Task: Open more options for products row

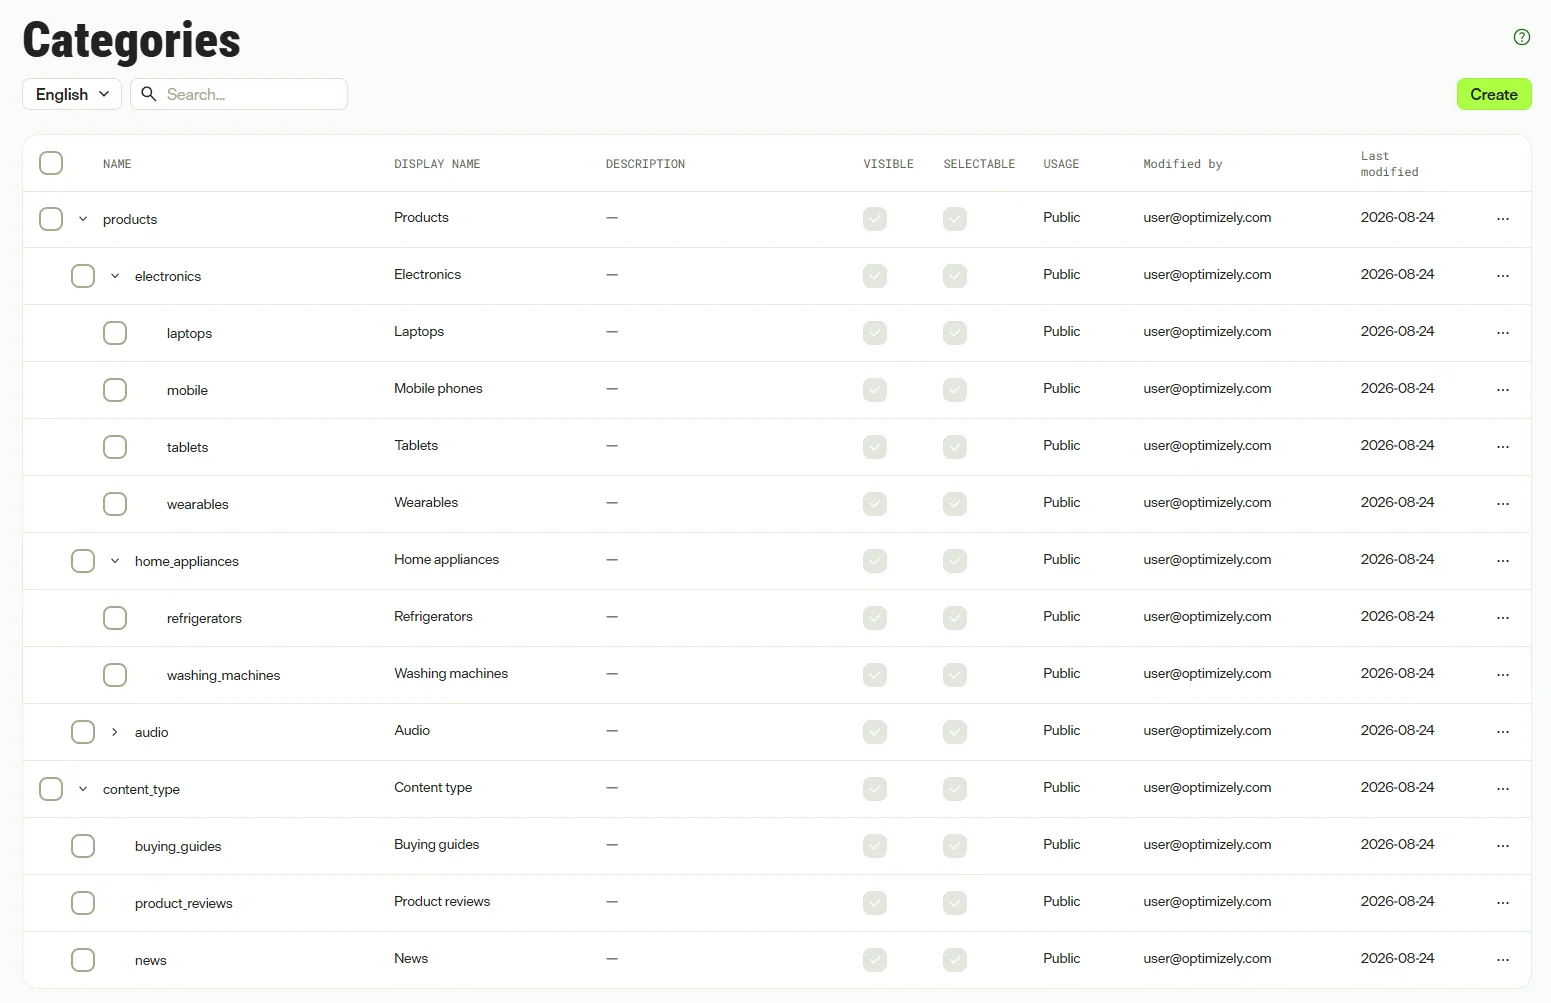Action: pos(1503,219)
